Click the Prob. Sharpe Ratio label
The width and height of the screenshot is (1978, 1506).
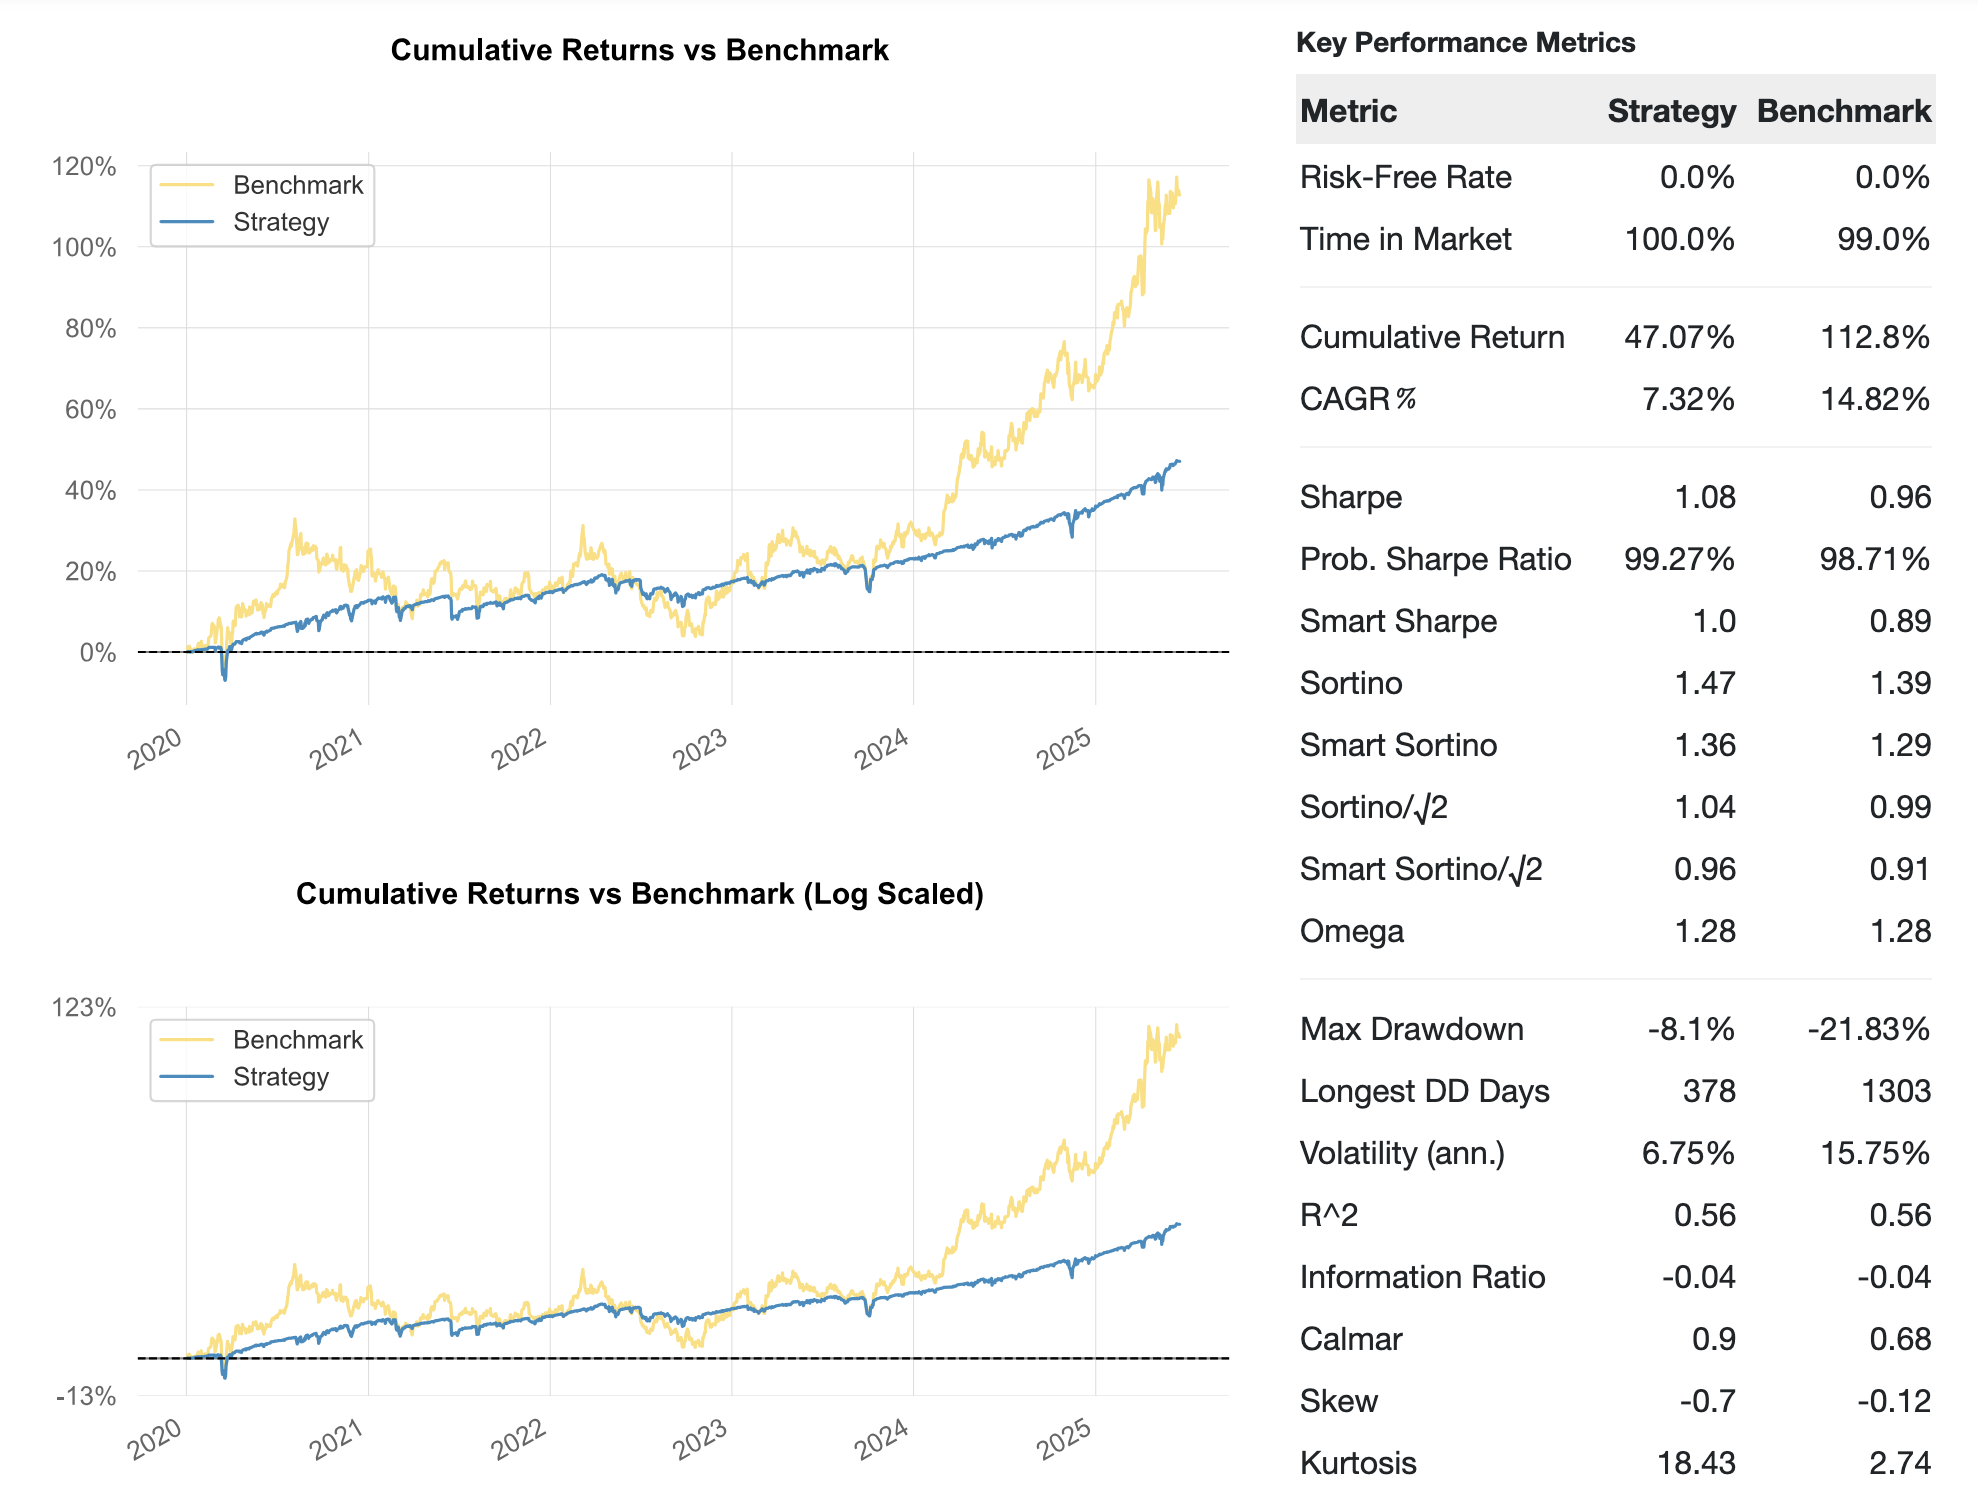1435,559
